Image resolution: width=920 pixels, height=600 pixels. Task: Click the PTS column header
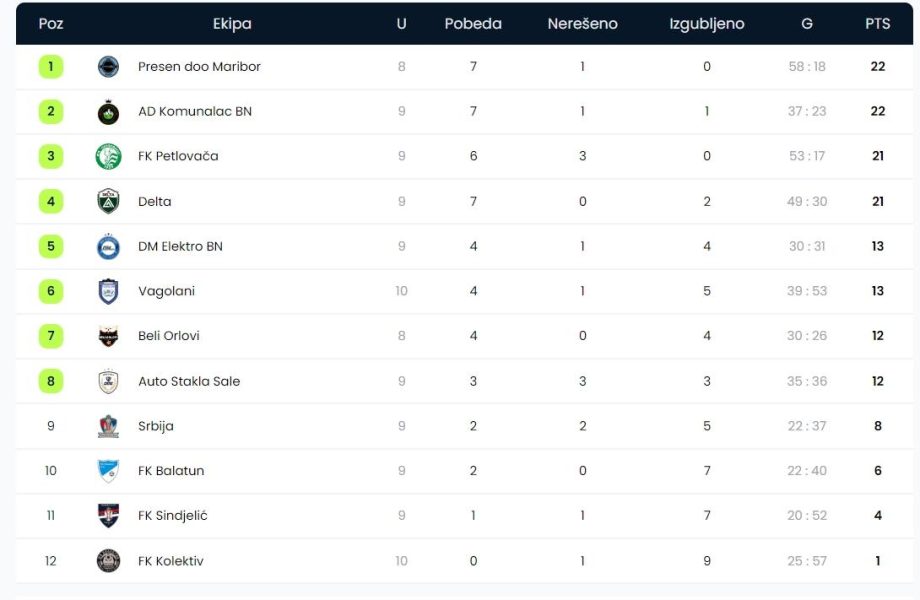(877, 24)
